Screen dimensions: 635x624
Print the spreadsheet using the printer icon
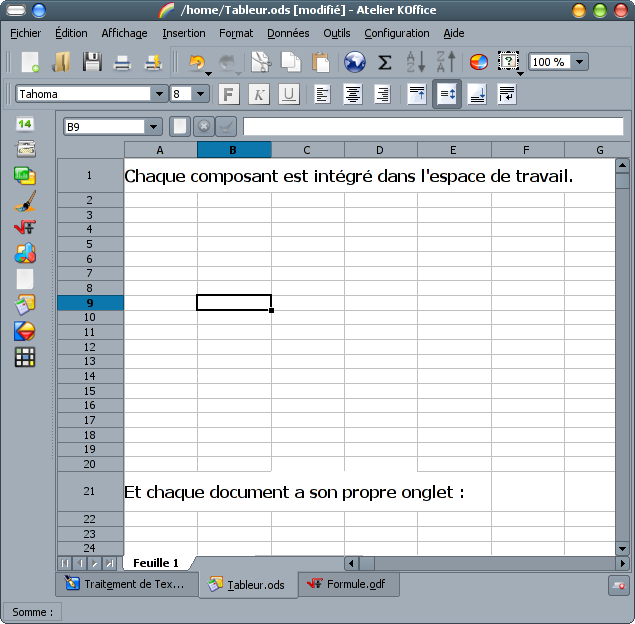tap(122, 62)
